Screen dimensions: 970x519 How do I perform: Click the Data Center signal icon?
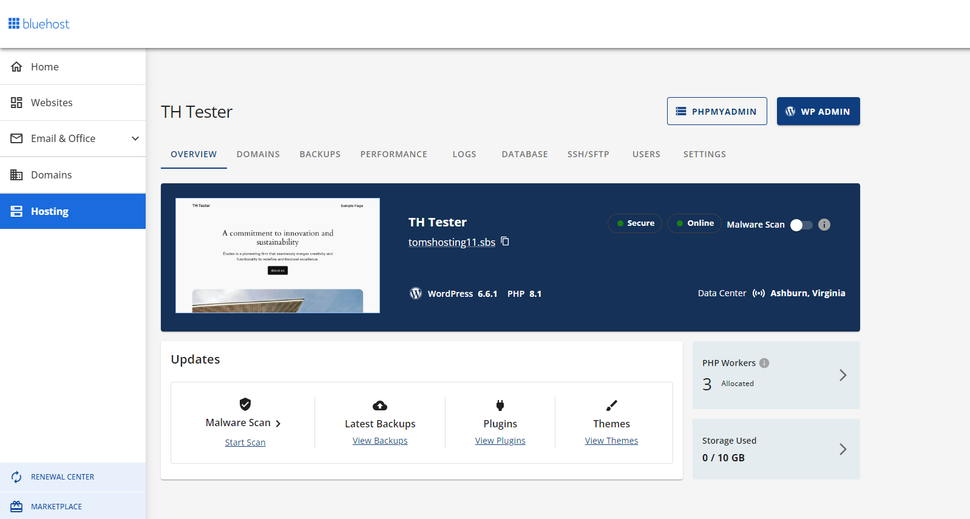point(758,293)
